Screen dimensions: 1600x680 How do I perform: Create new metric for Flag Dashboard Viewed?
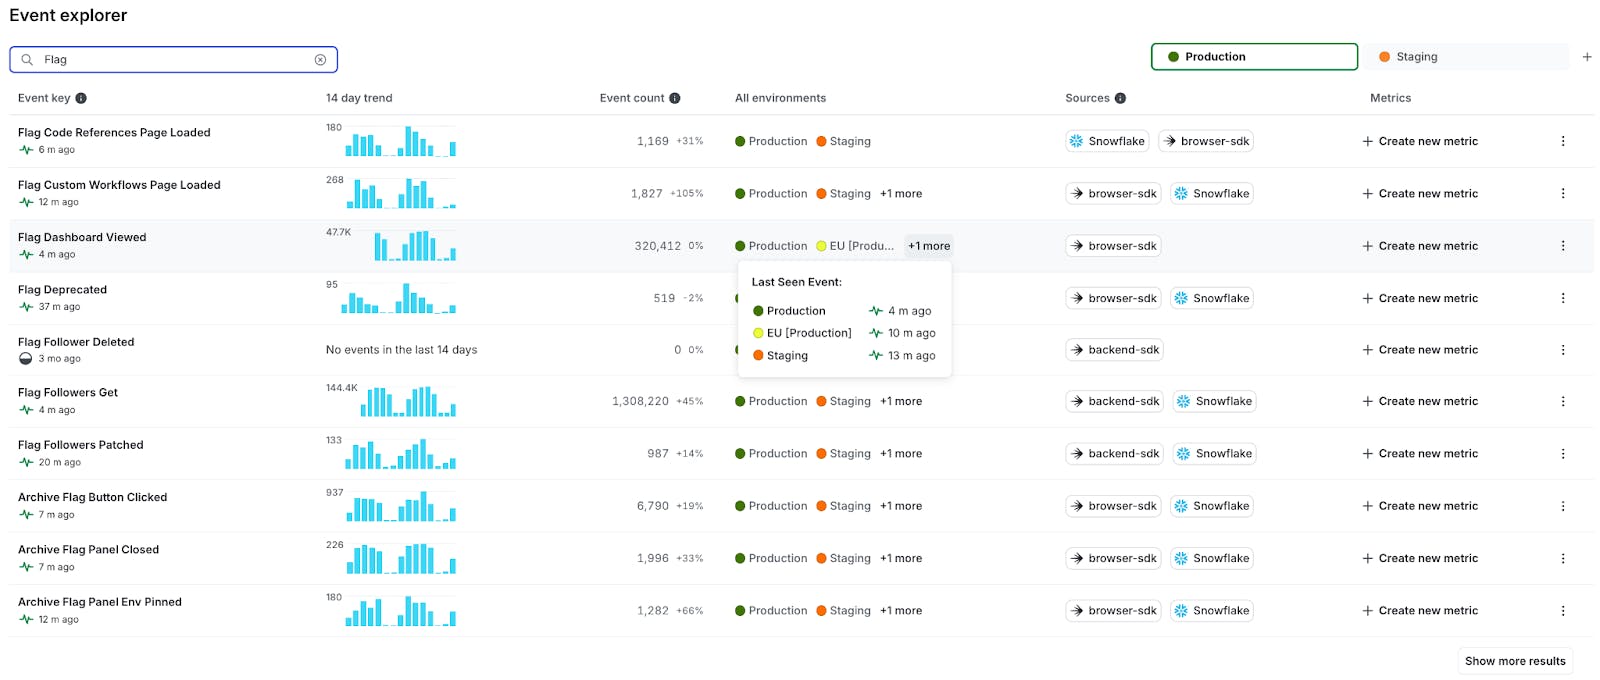1420,246
